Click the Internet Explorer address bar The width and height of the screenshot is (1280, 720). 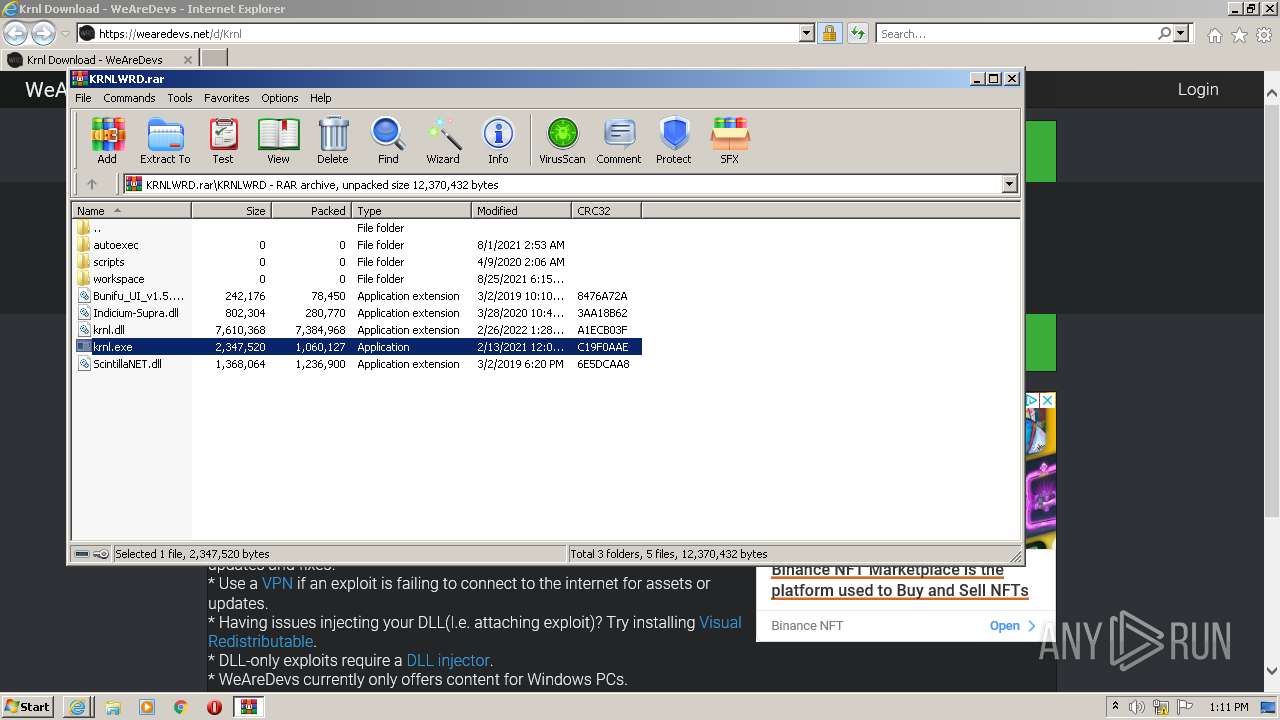click(x=445, y=33)
